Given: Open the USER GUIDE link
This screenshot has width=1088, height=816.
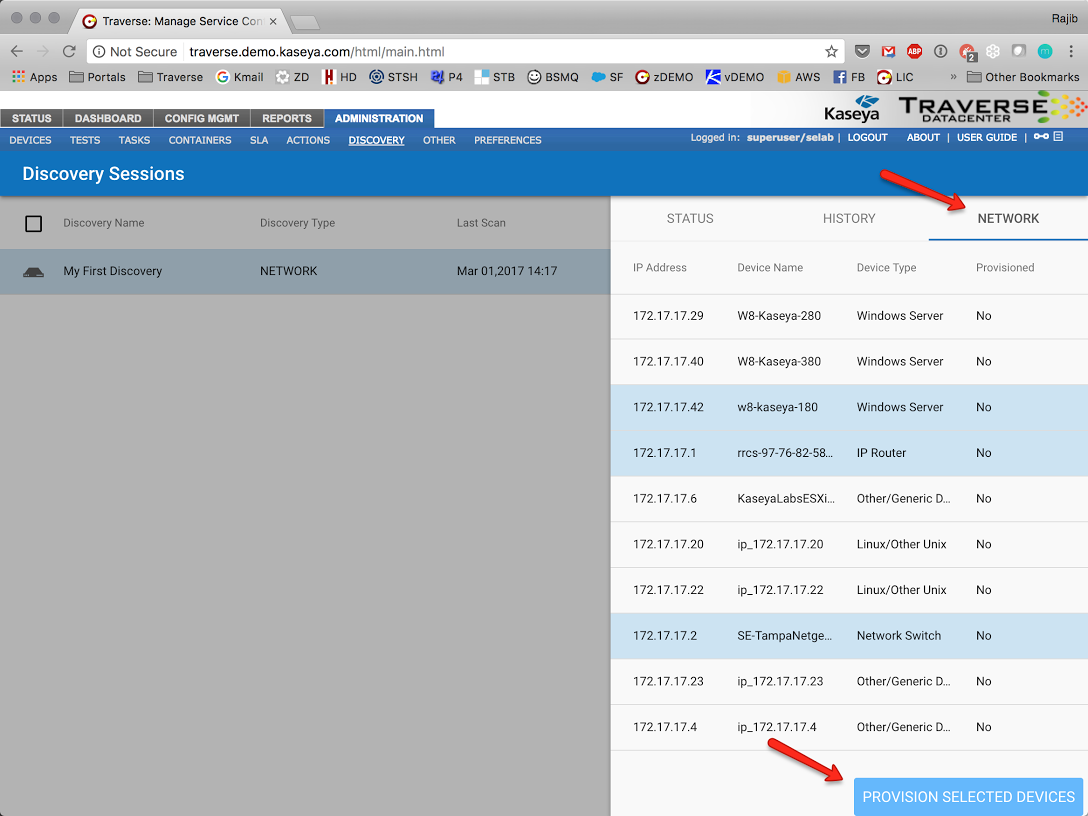Looking at the screenshot, I should tap(987, 137).
